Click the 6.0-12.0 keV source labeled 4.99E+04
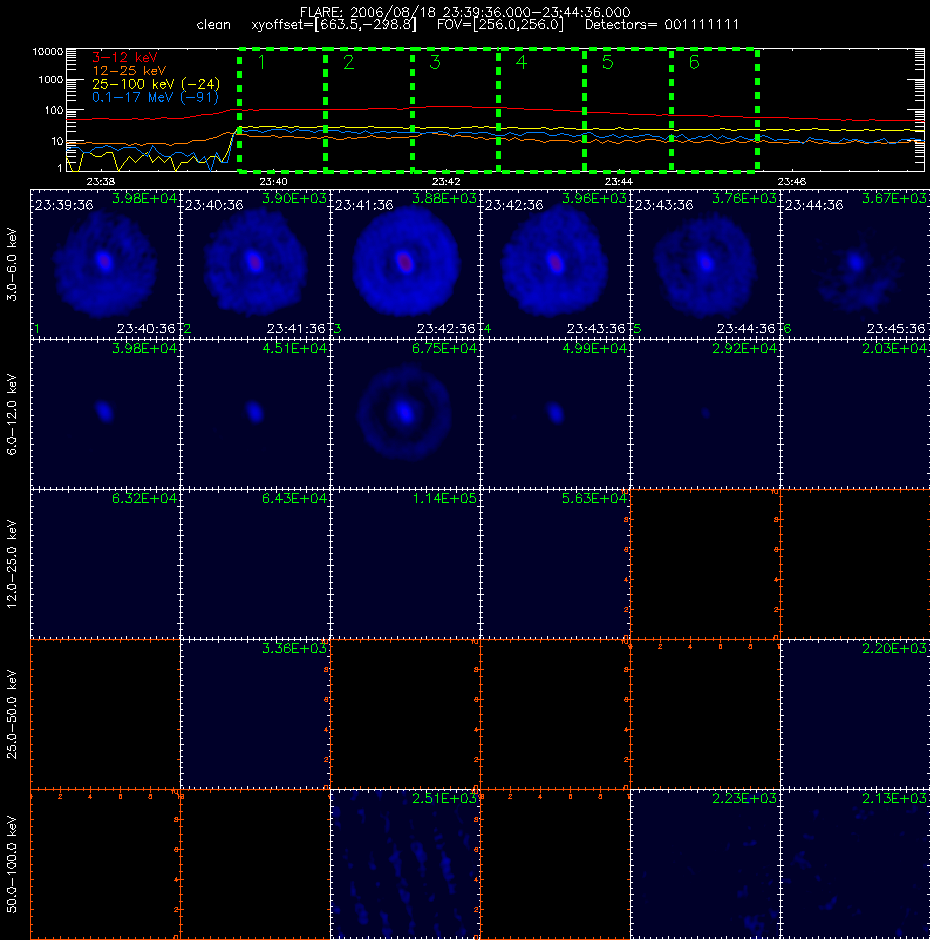930x940 pixels. [555, 414]
